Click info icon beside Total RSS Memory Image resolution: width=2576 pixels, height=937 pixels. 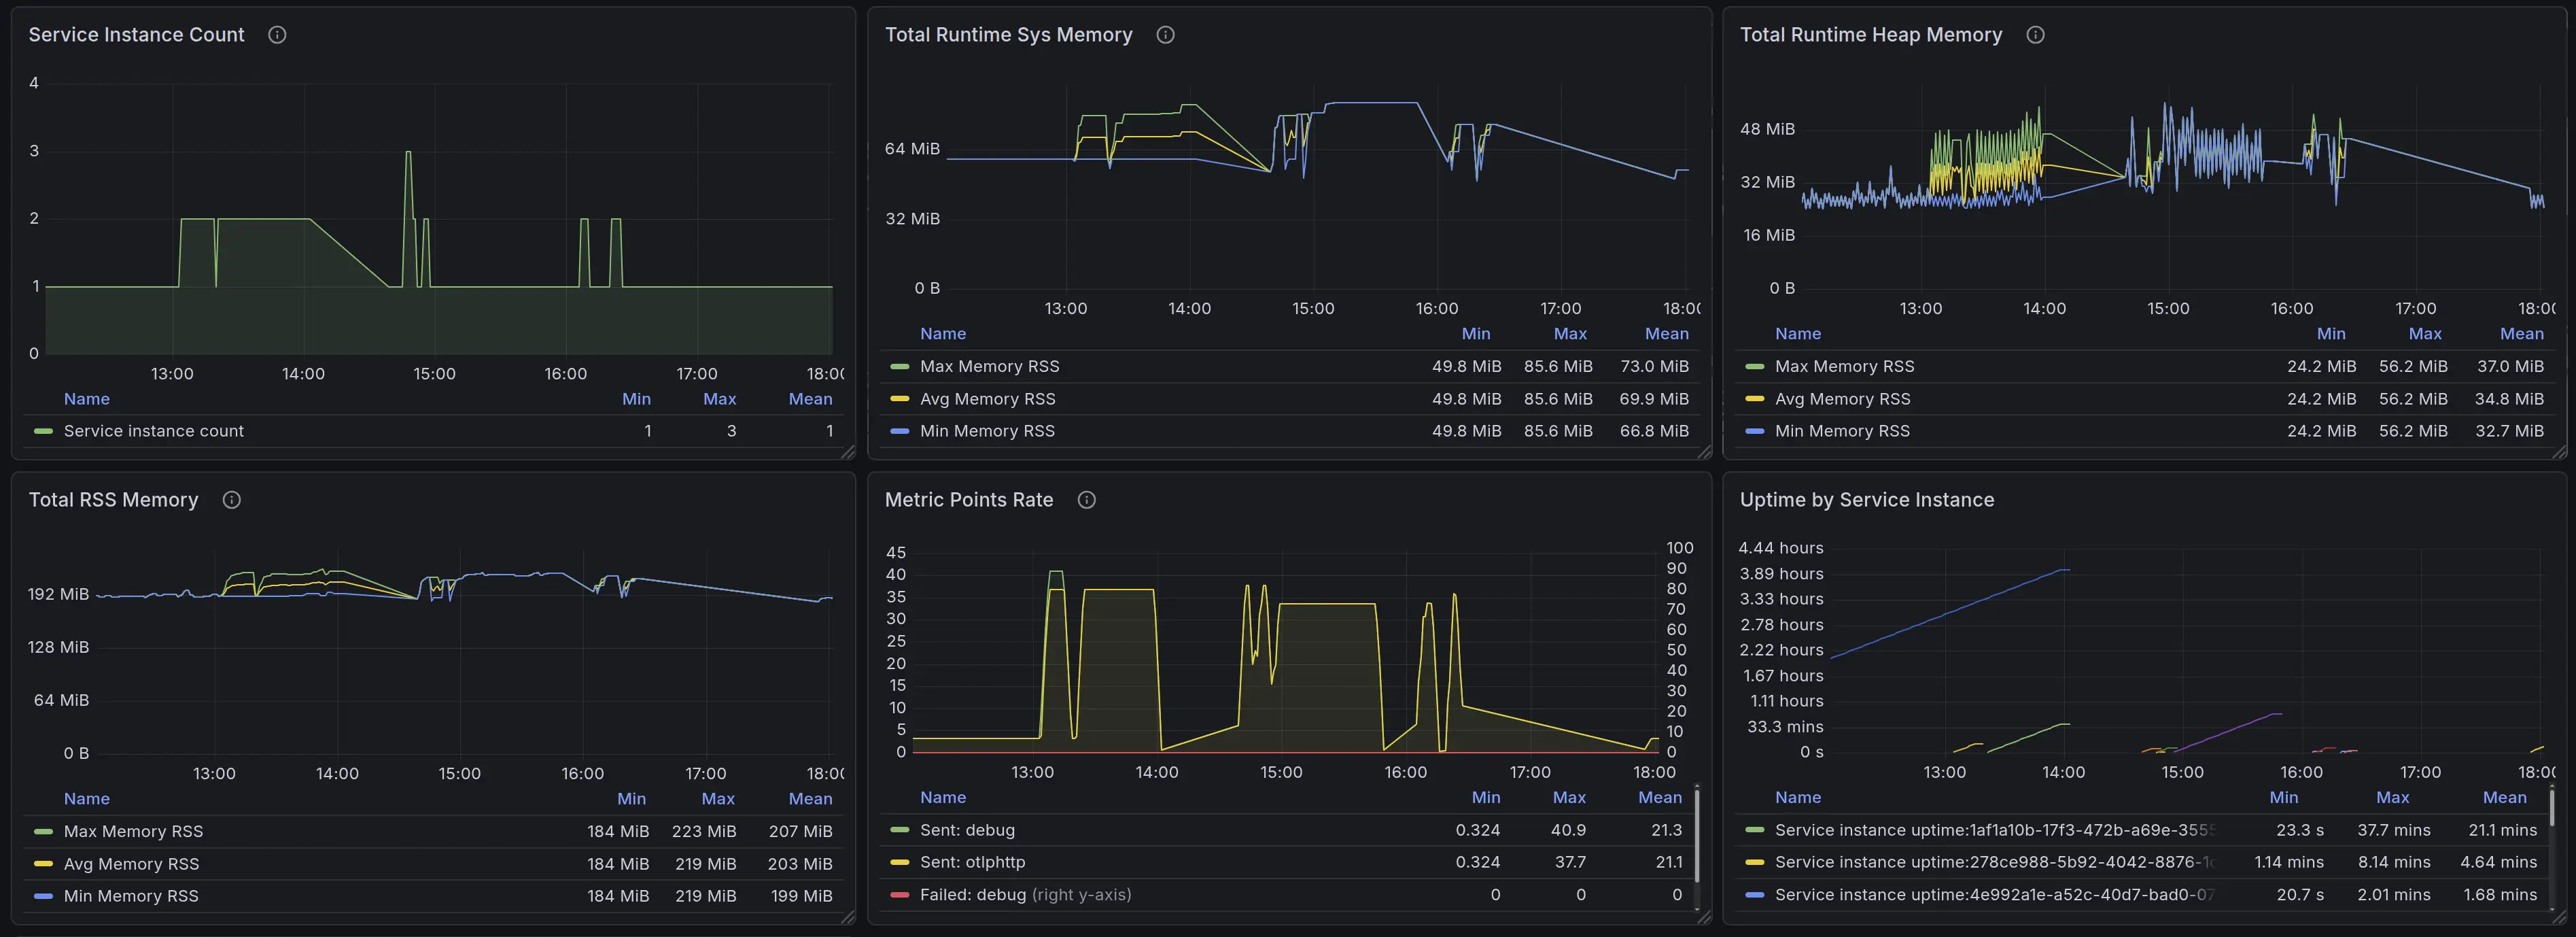232,500
